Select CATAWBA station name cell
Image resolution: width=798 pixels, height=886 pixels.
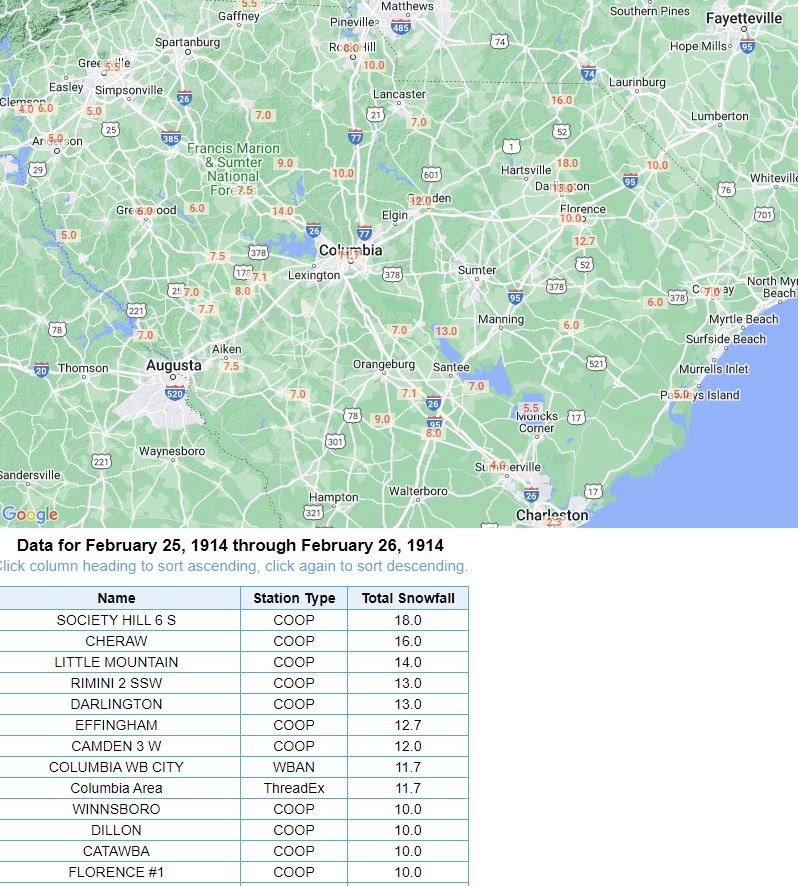116,851
